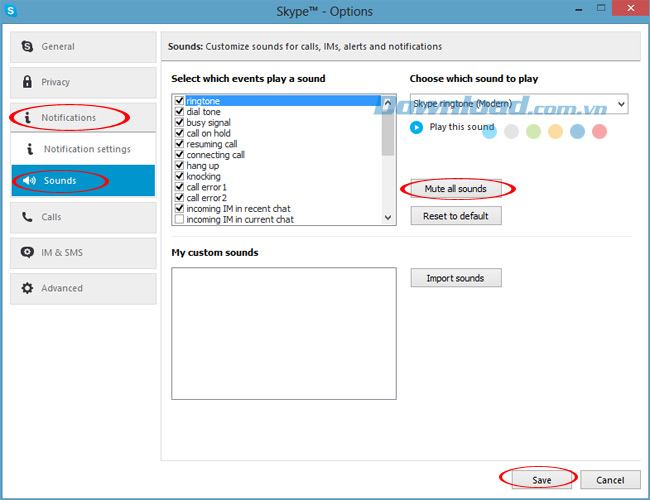Enable the incoming IM in current chat checkbox
650x500 pixels.
[179, 219]
